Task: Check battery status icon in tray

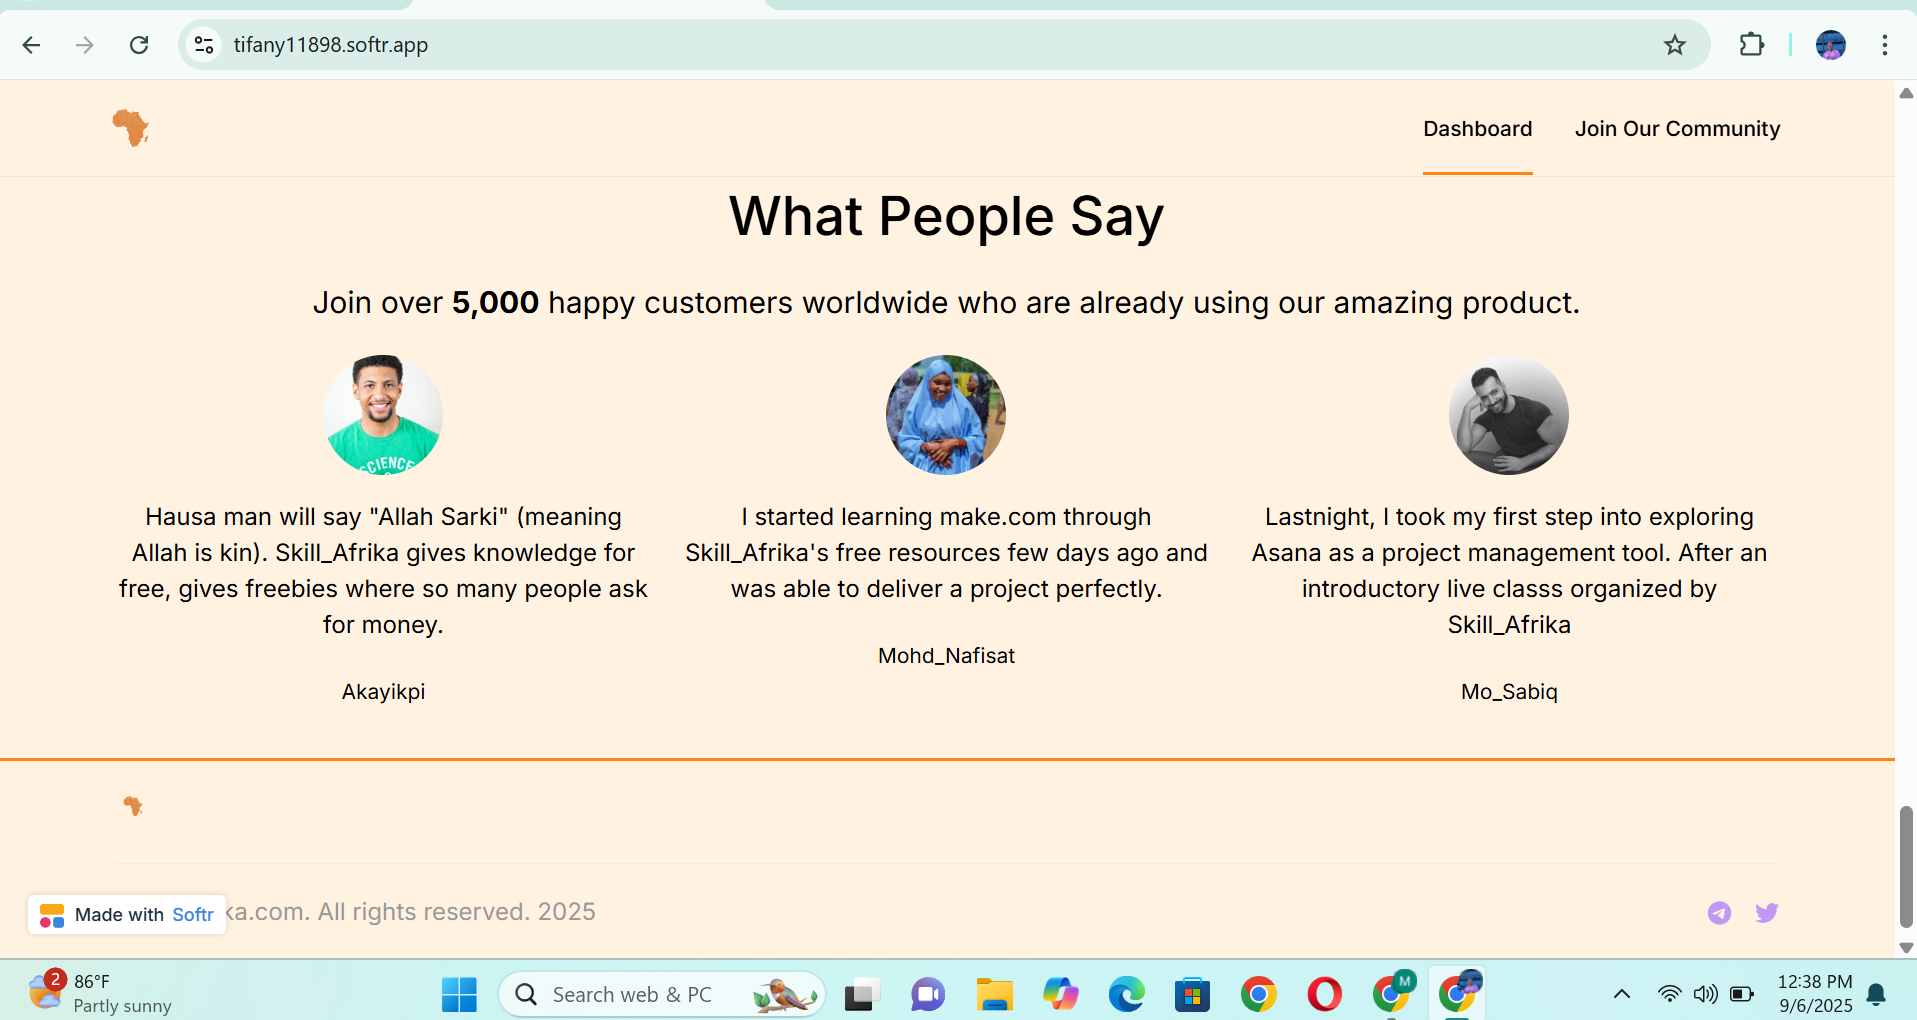Action: (1742, 994)
